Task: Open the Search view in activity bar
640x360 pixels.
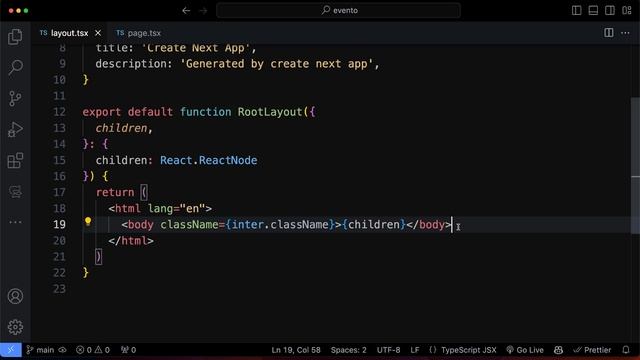Action: tap(15, 67)
